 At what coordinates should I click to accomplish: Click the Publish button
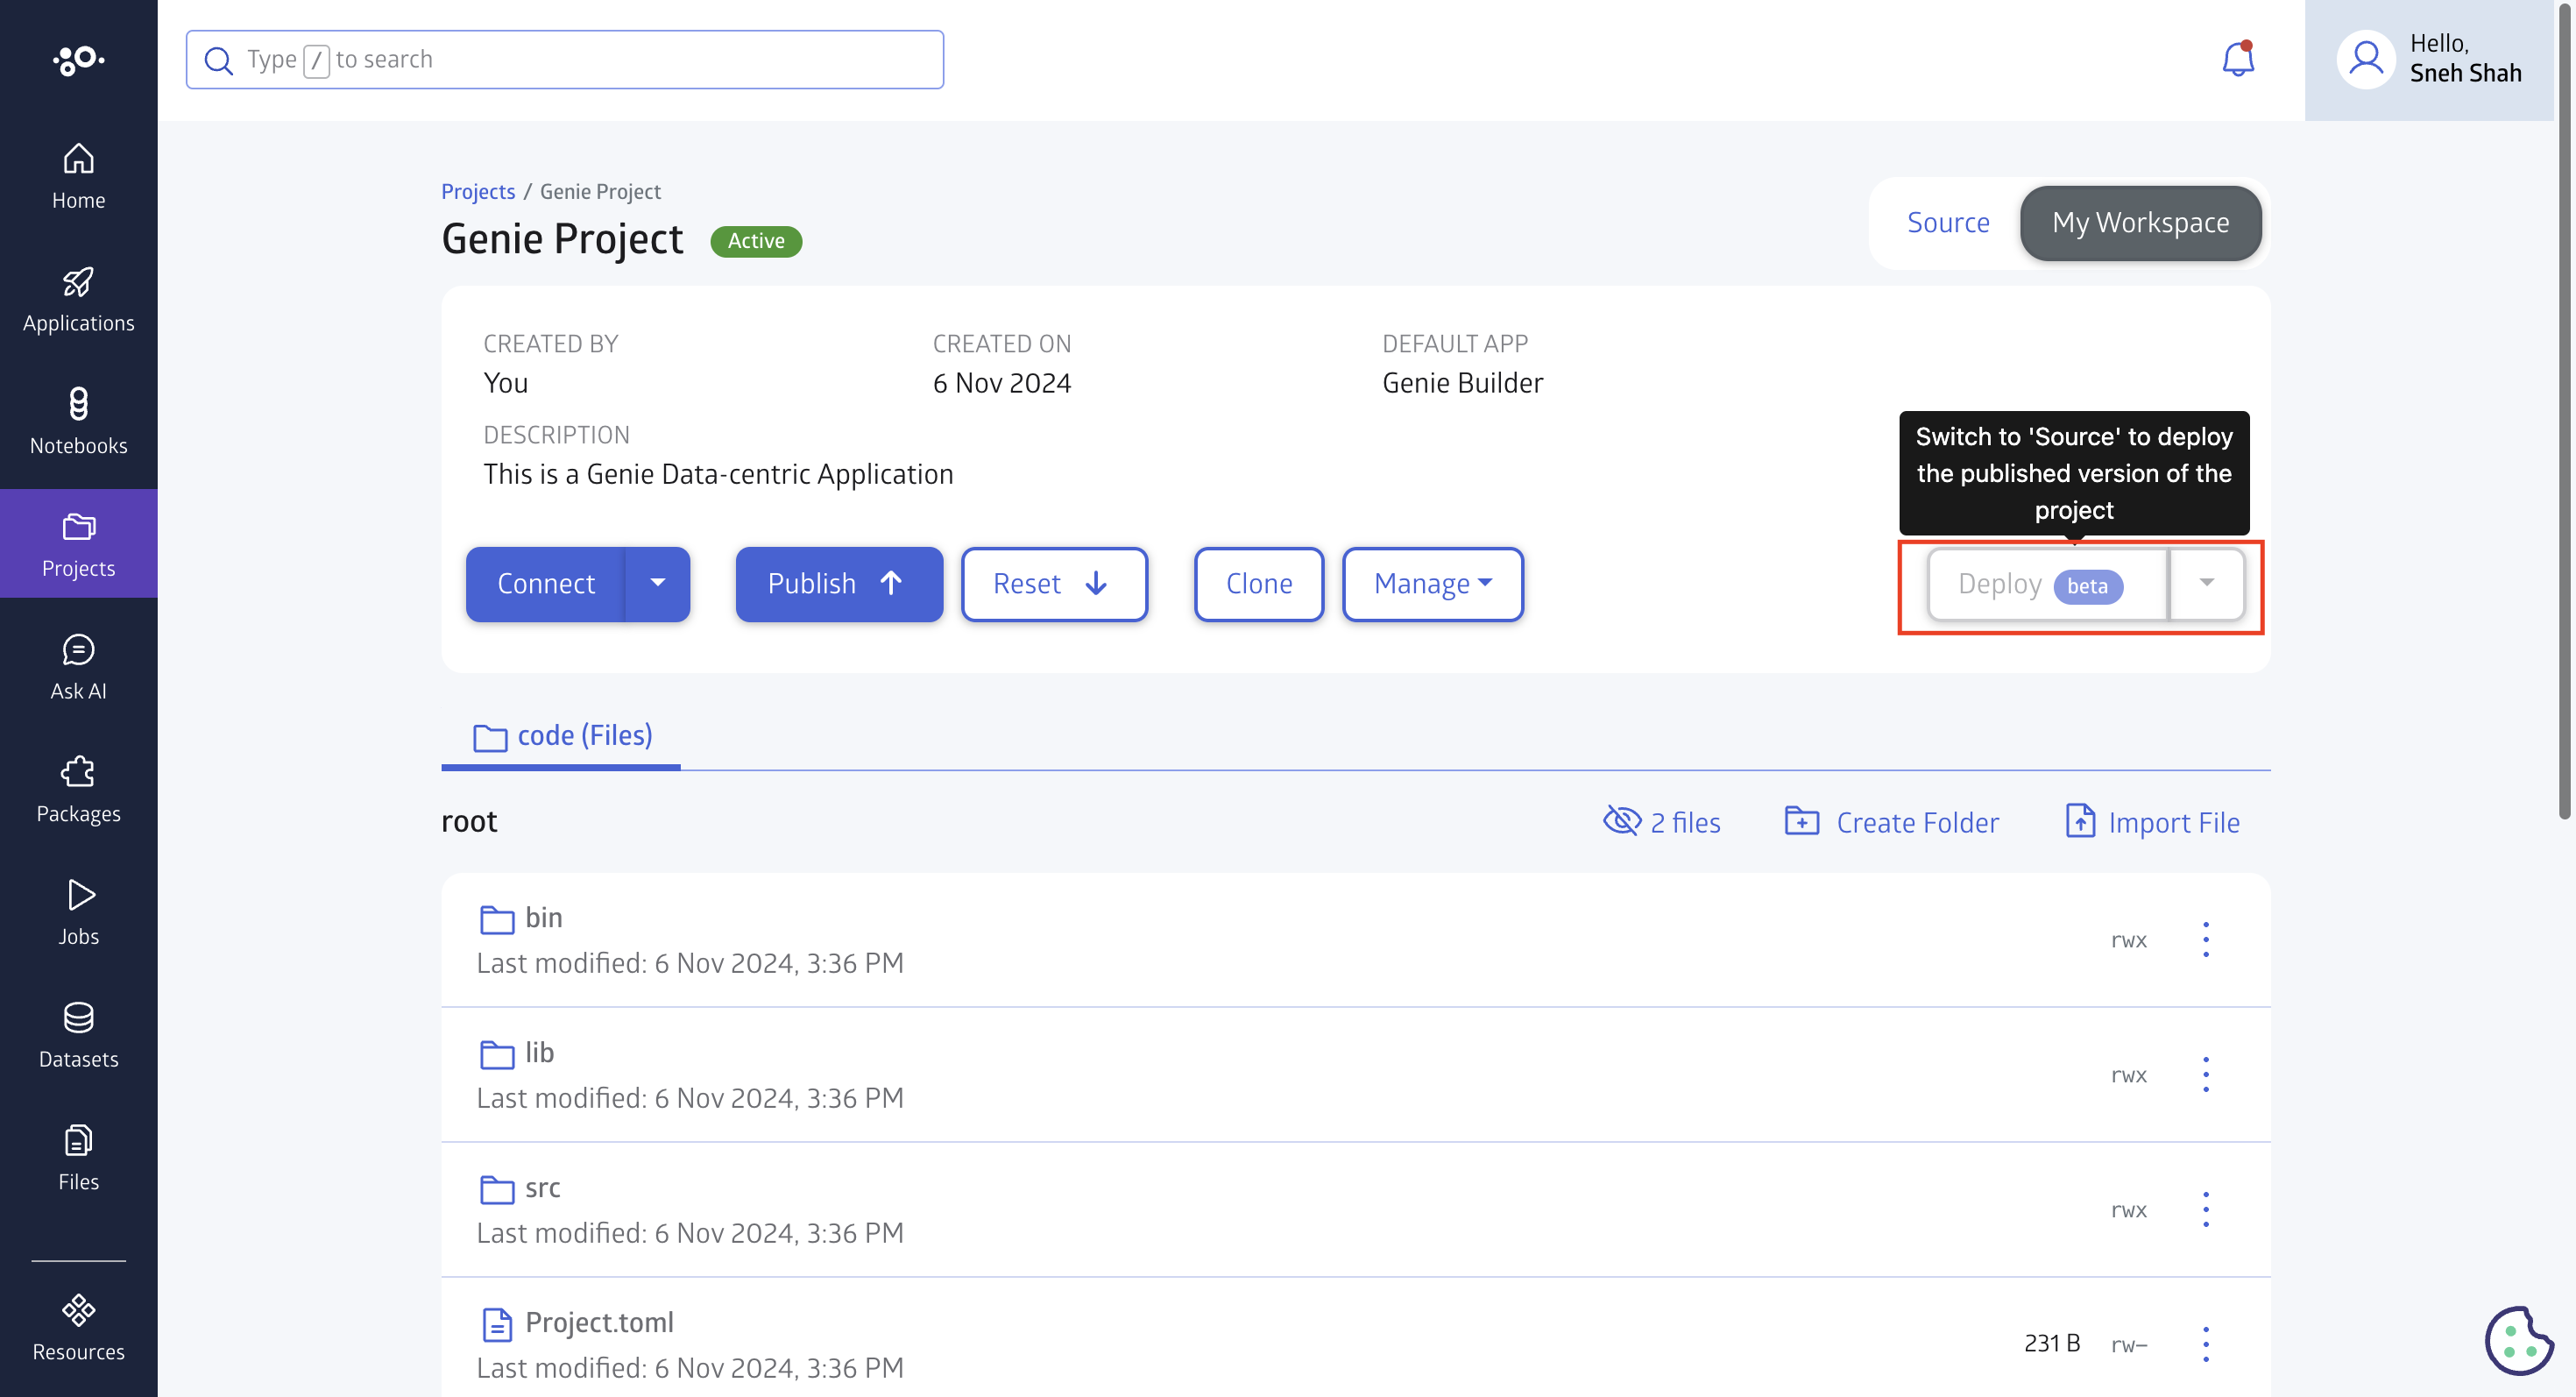coord(839,583)
